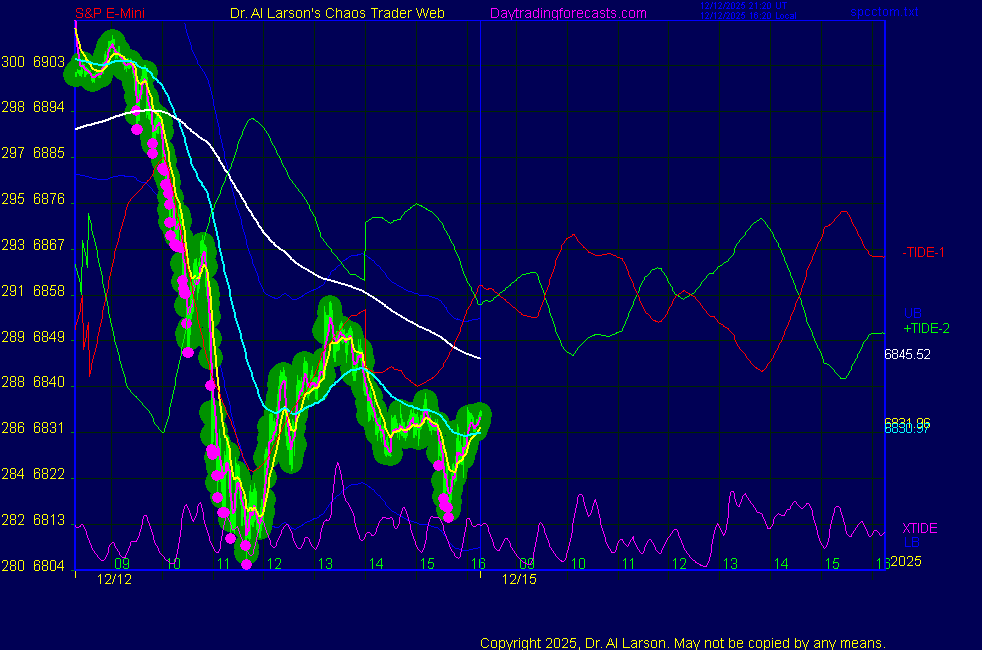Open the Daytradingforecasts.com link
This screenshot has height=650, width=982.
[567, 13]
